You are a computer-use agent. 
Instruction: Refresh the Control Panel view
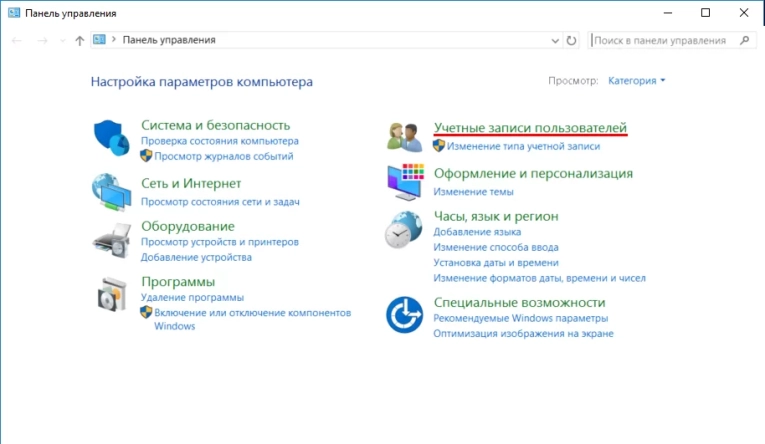[x=571, y=40]
